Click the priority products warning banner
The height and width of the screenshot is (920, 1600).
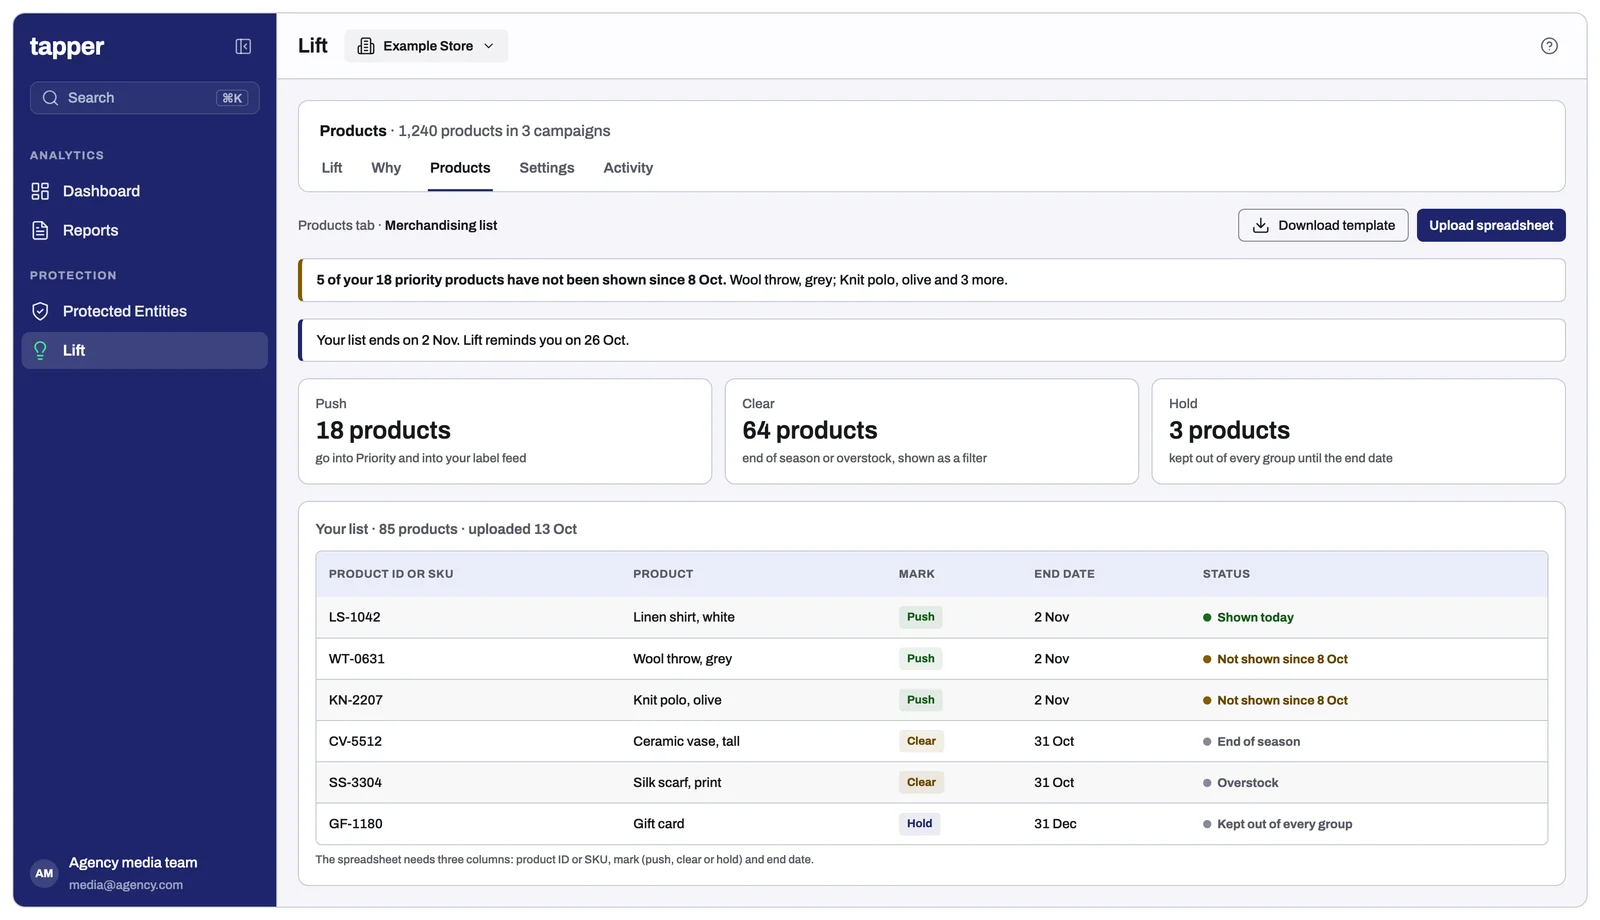(x=932, y=280)
